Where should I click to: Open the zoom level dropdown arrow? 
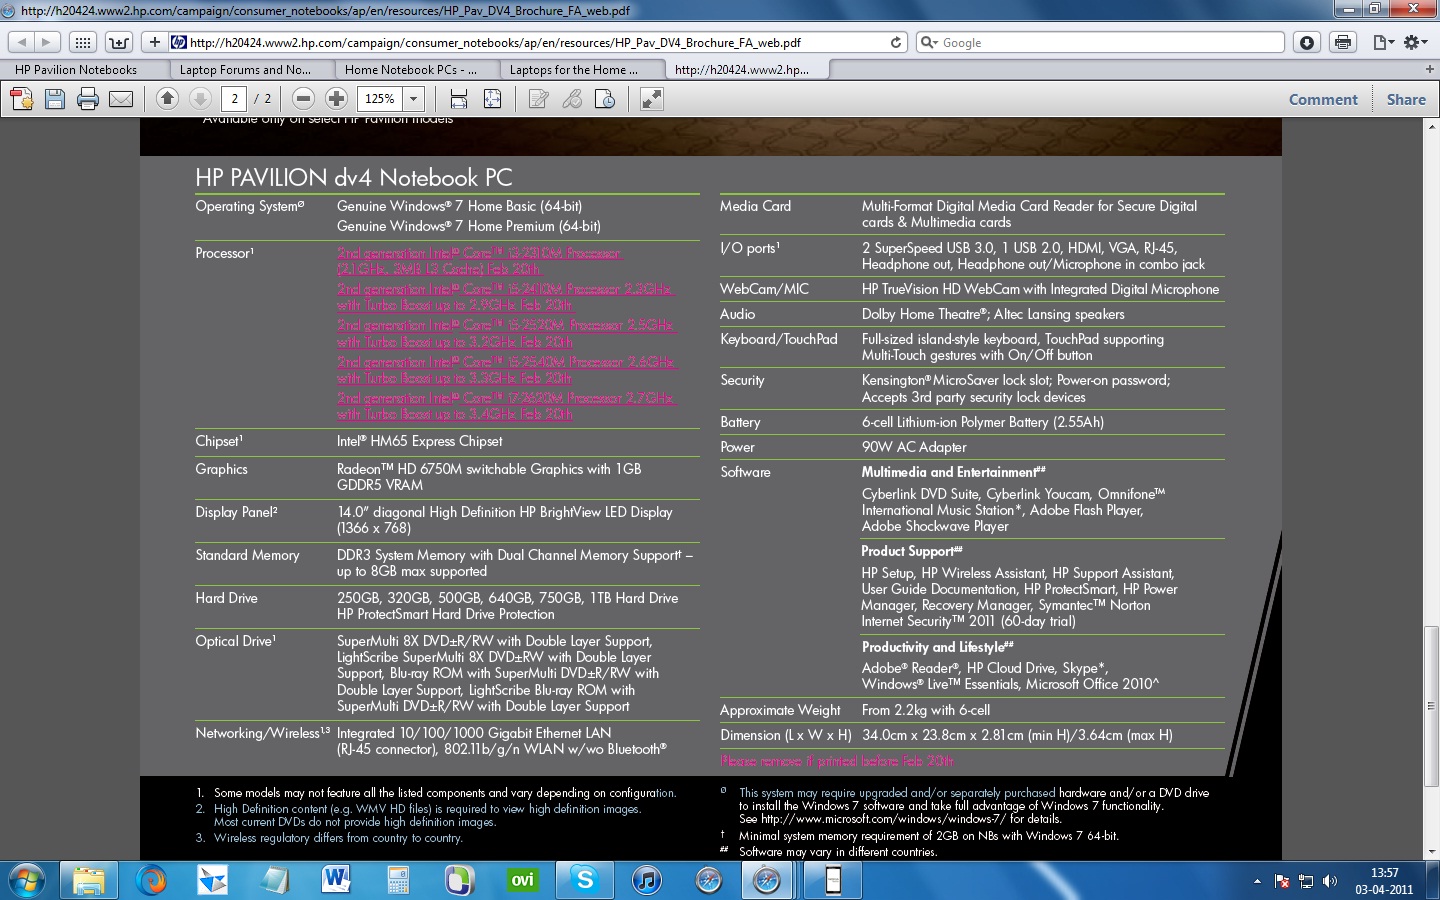414,99
